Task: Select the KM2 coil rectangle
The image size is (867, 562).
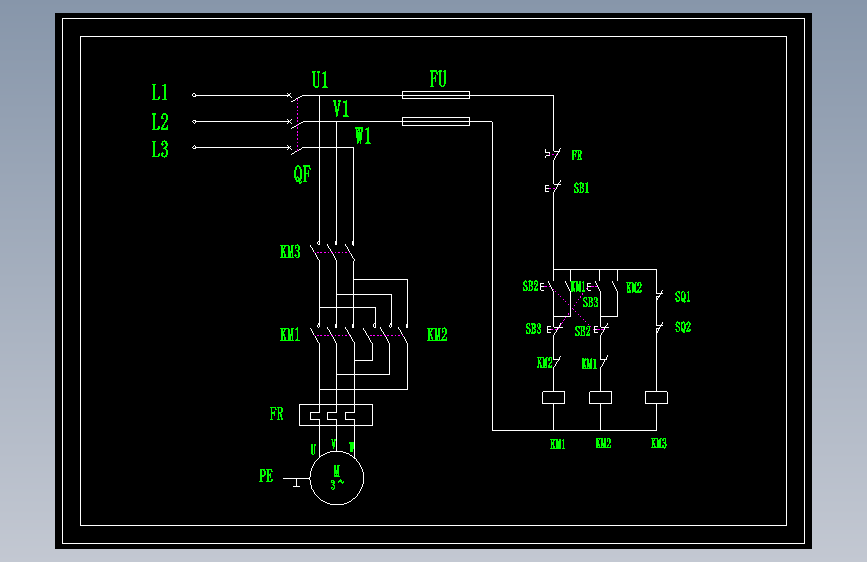Action: point(600,397)
